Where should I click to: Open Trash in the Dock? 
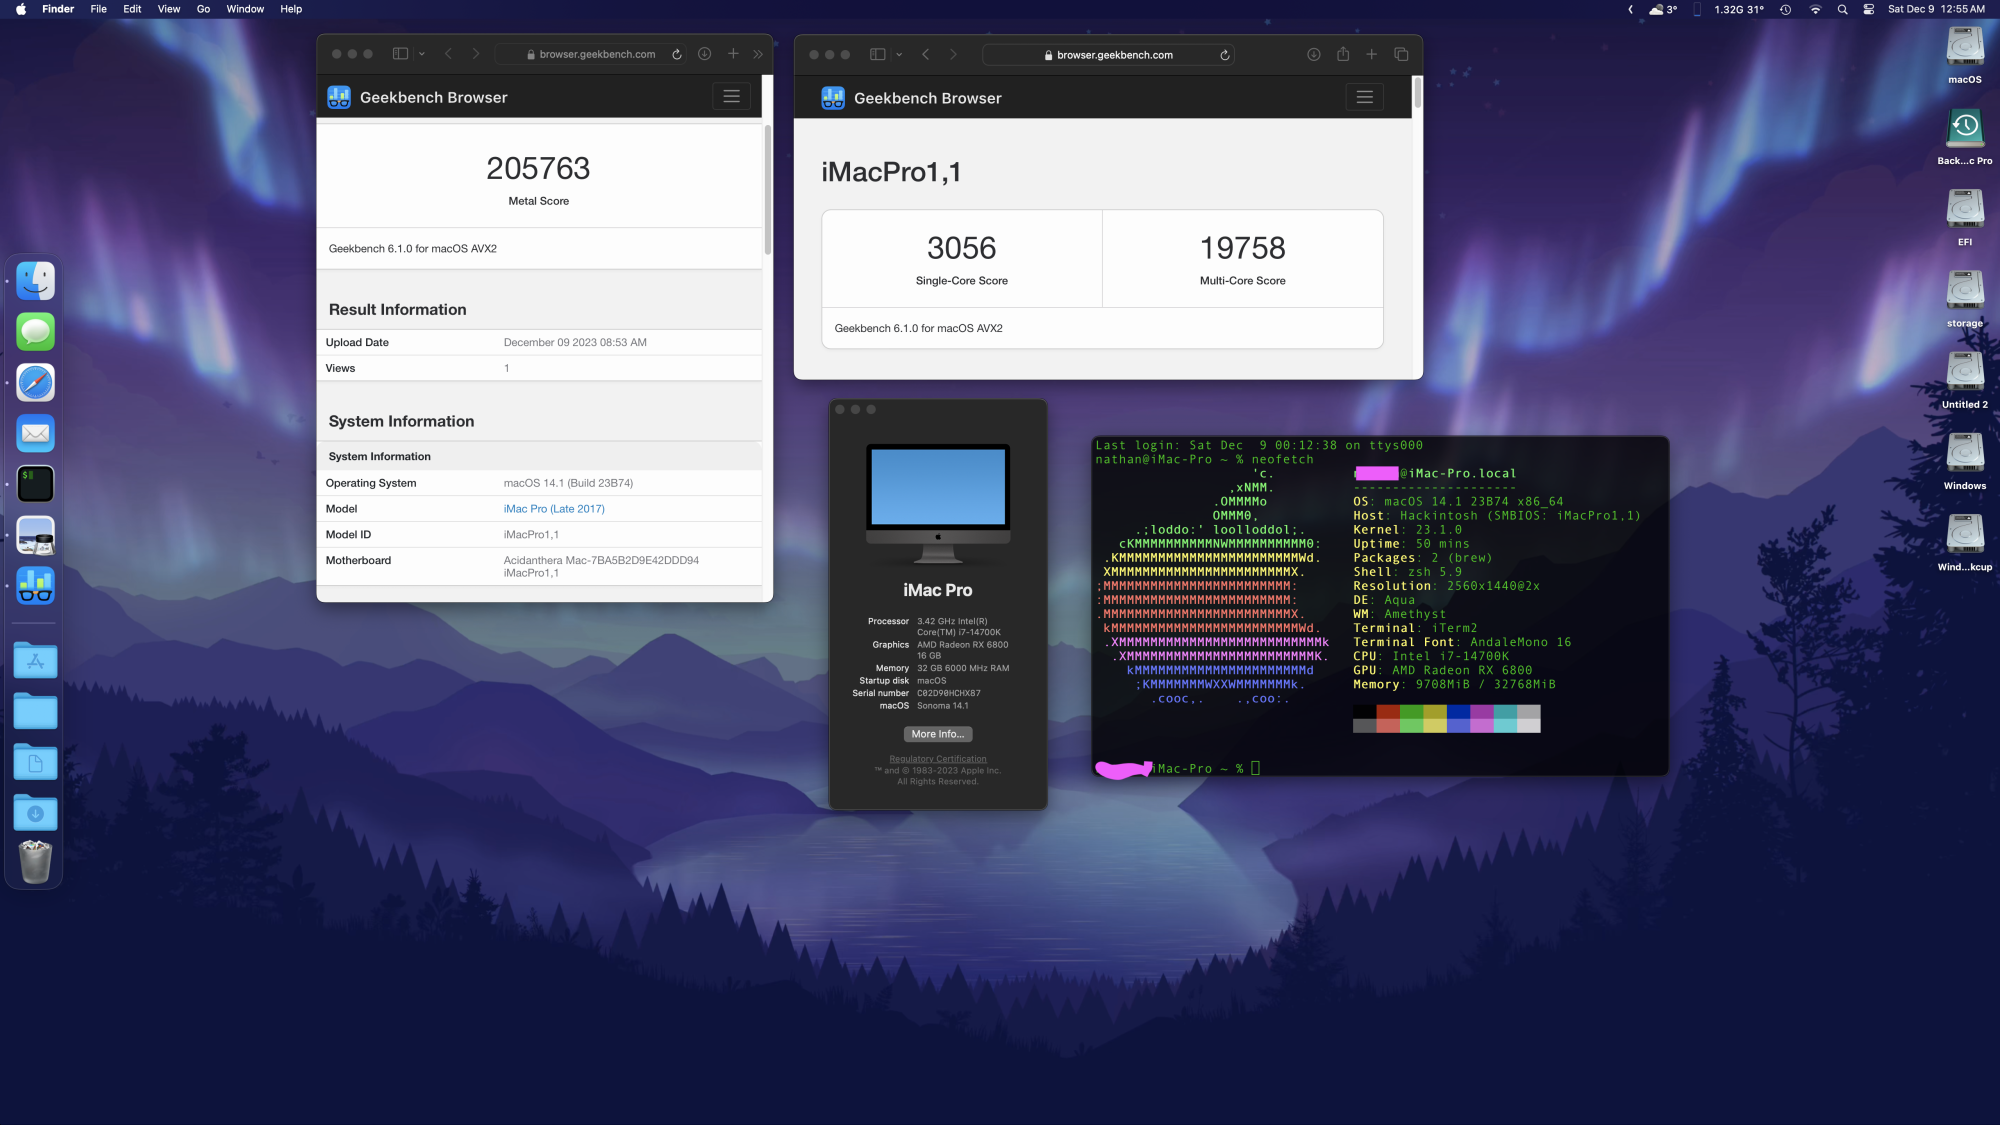[x=36, y=861]
